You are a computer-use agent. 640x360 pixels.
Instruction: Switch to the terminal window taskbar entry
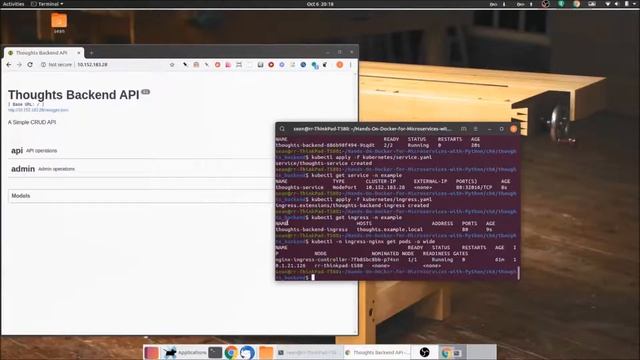[308, 352]
